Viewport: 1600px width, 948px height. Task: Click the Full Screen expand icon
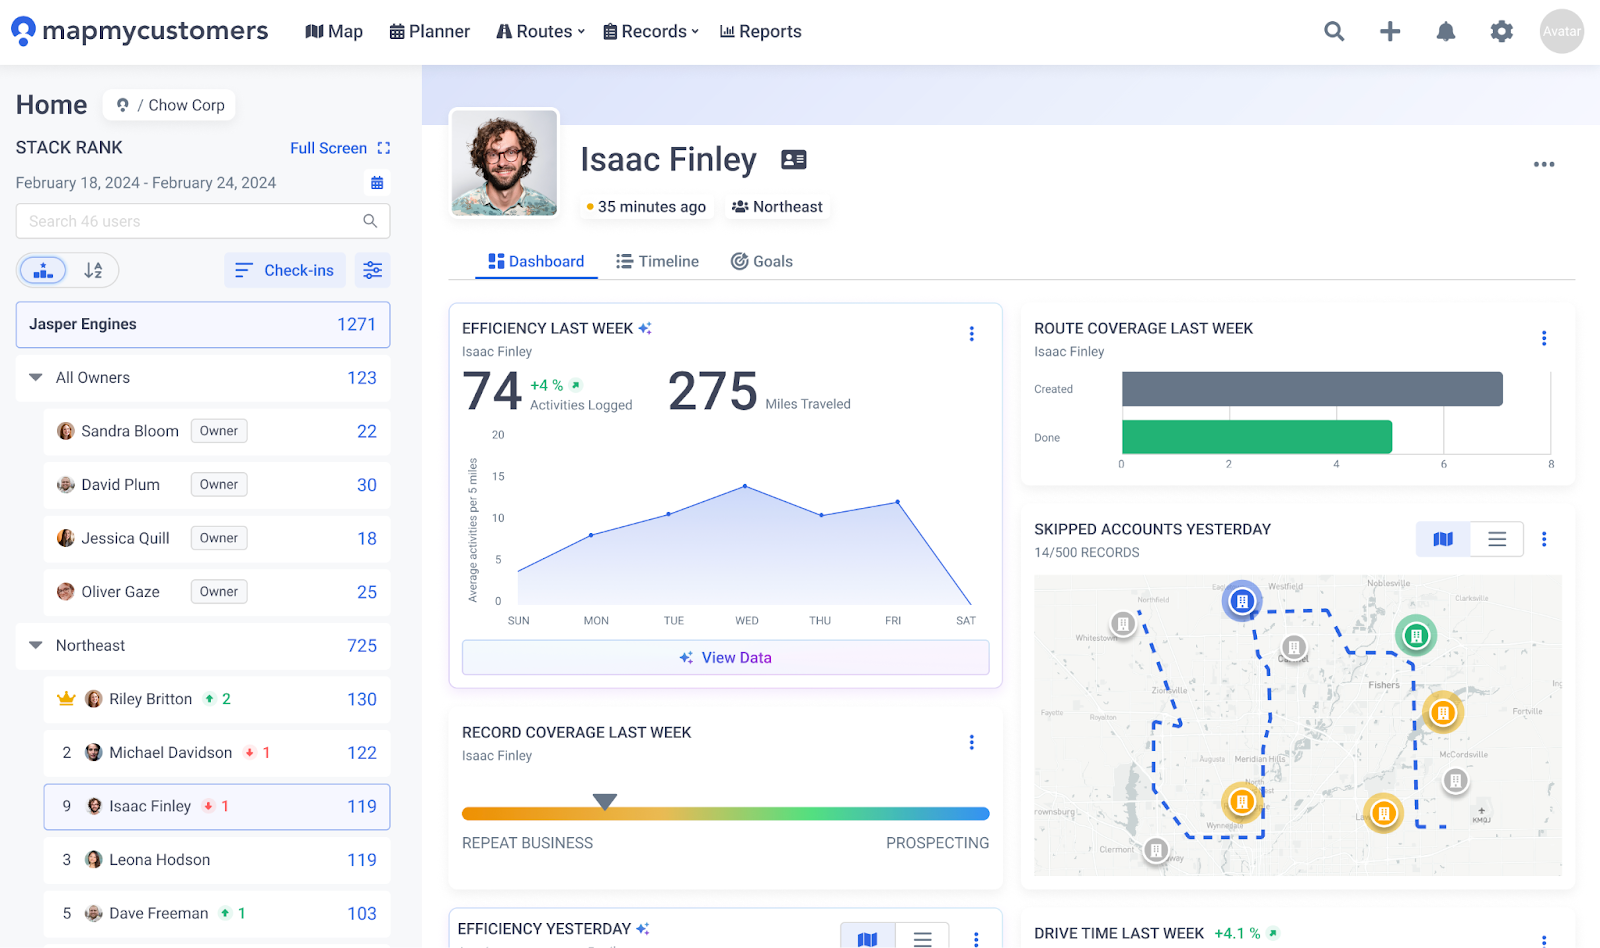click(384, 148)
